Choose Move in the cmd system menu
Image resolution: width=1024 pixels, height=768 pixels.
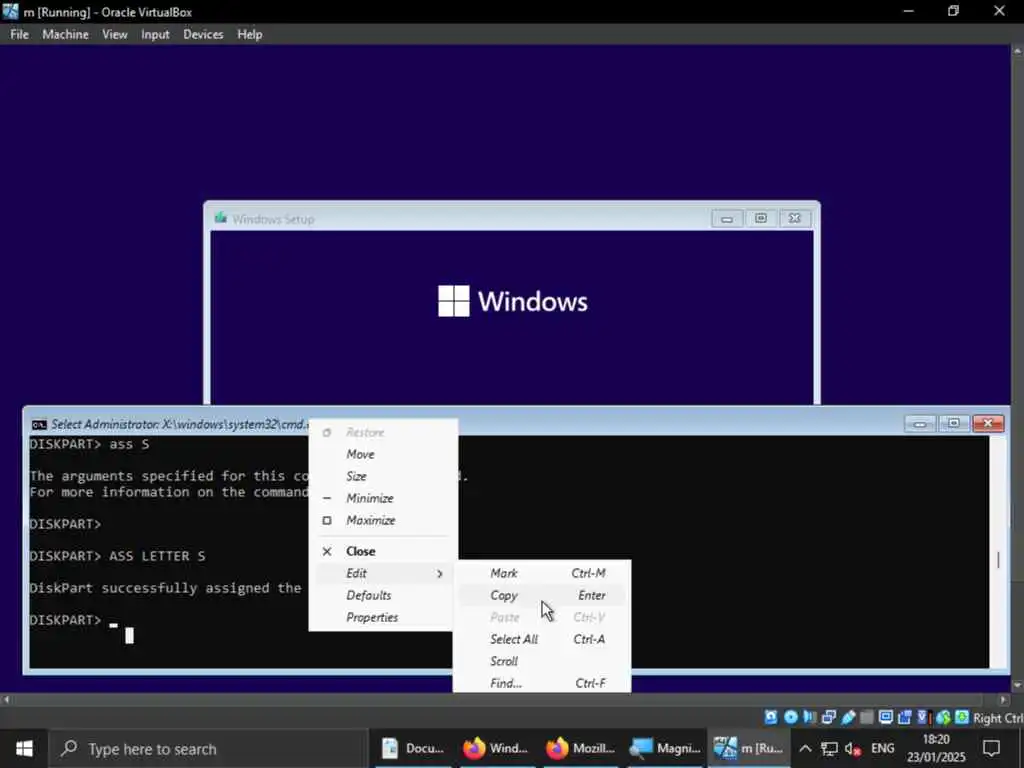point(383,454)
